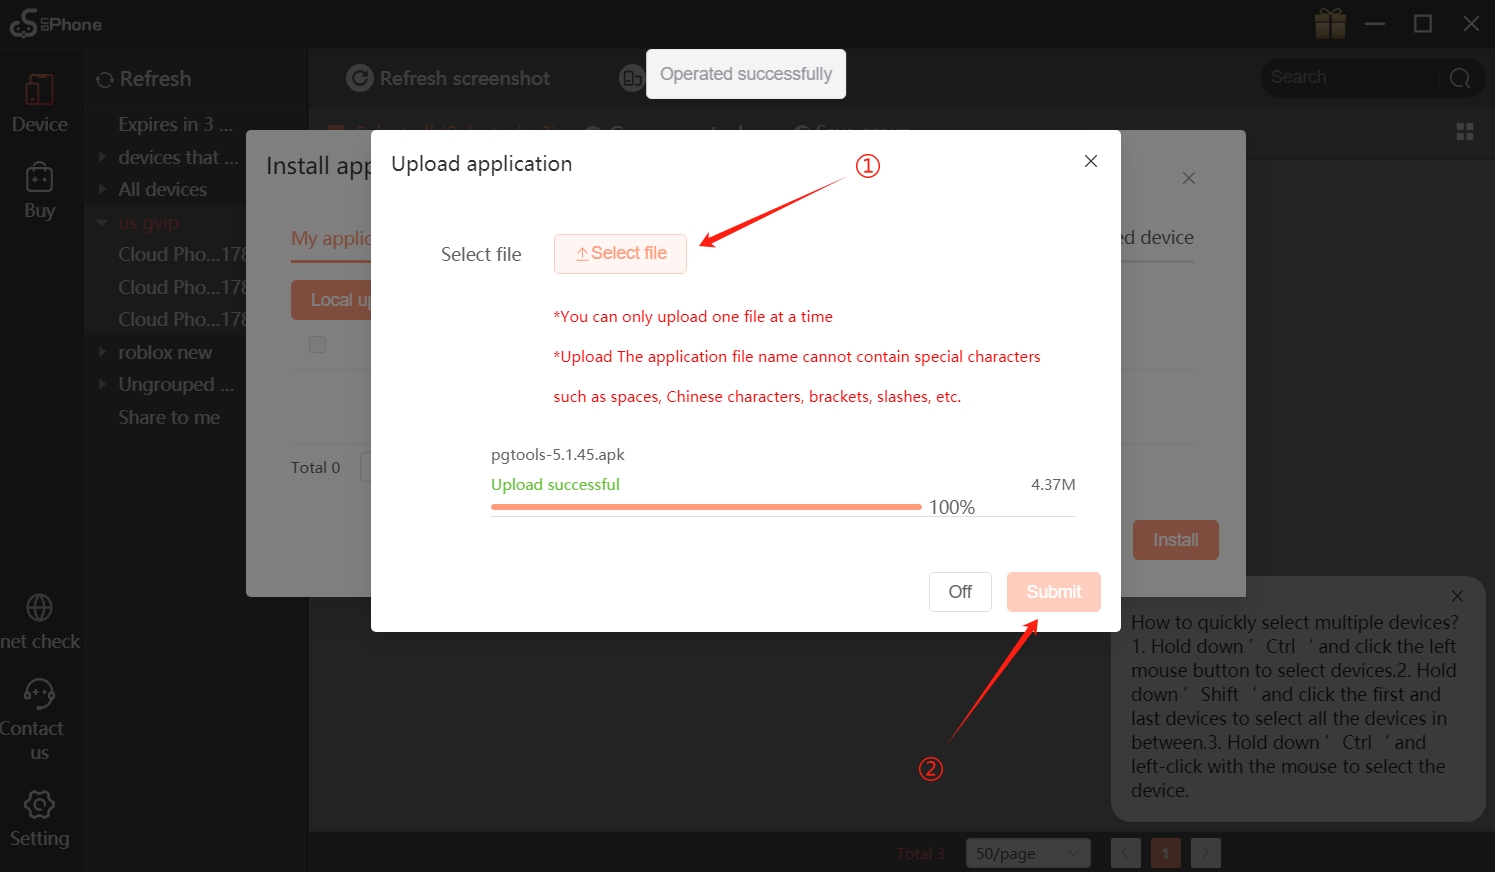Open the Buy sidebar section

click(x=40, y=191)
